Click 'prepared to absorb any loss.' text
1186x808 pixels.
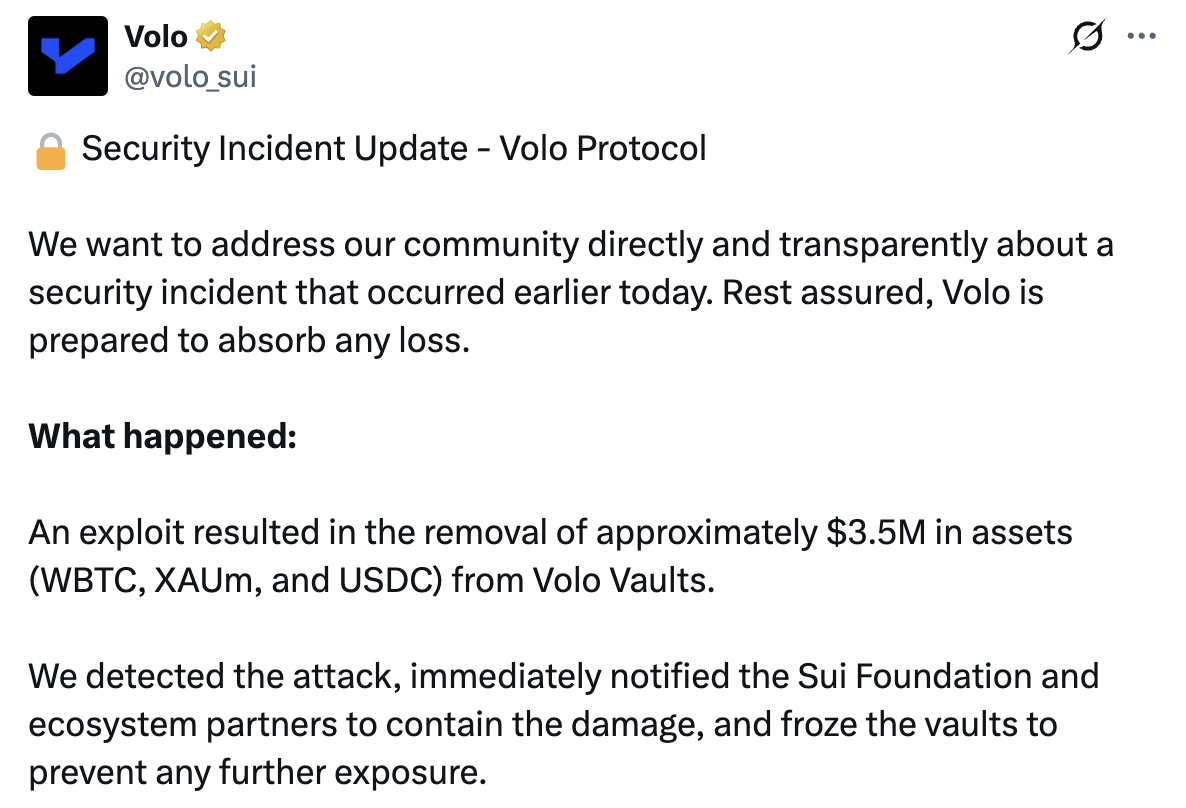tap(248, 341)
